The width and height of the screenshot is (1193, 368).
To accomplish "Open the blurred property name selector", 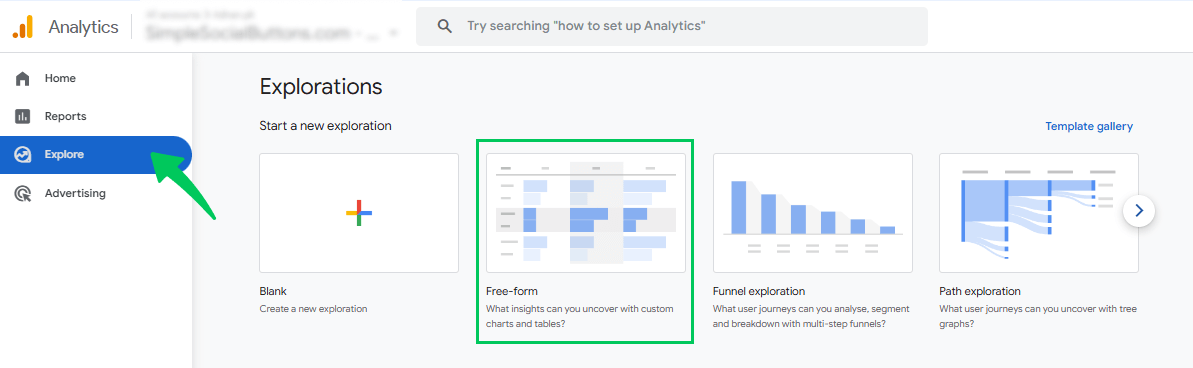I will point(266,27).
